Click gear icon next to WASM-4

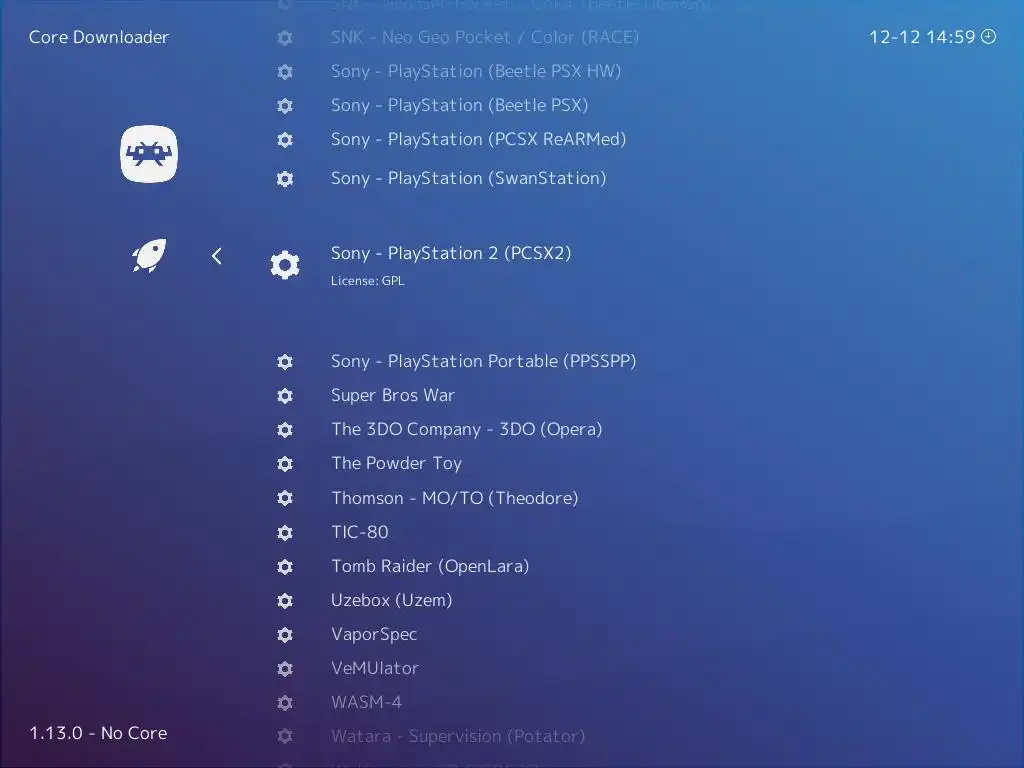[285, 703]
